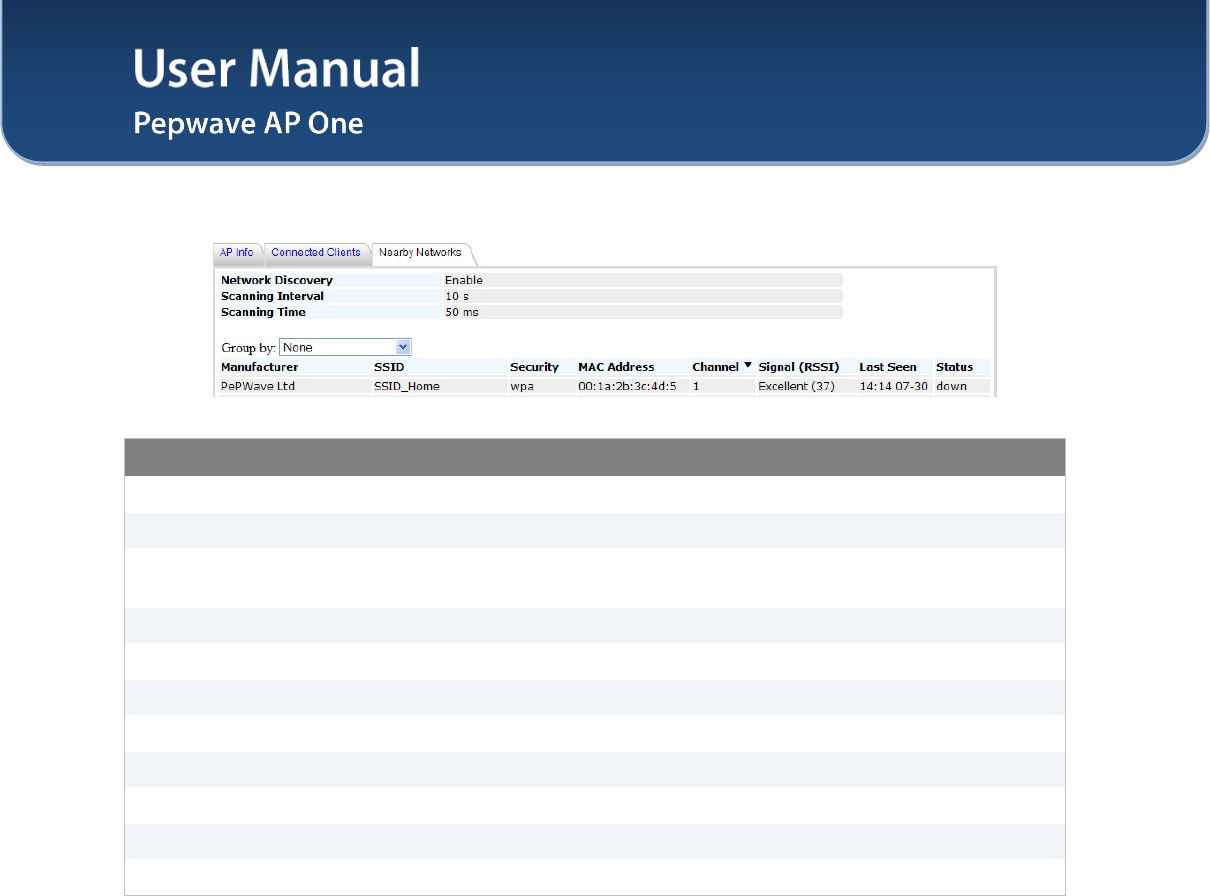The height and width of the screenshot is (896, 1210).
Task: Click the Pepwave AP One subtitle
Action: click(248, 124)
